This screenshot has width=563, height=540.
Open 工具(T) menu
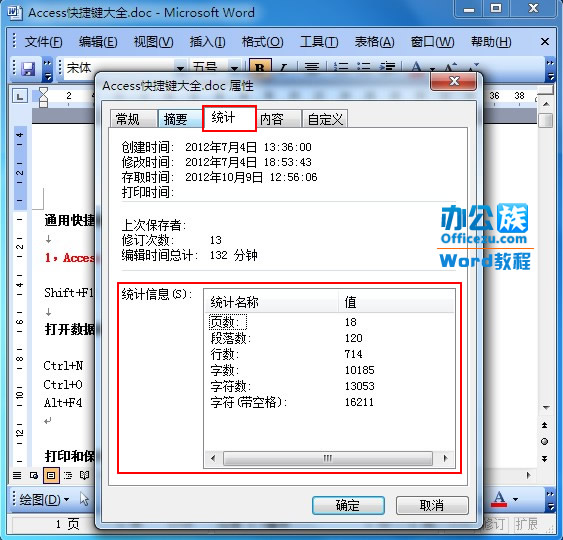(319, 42)
